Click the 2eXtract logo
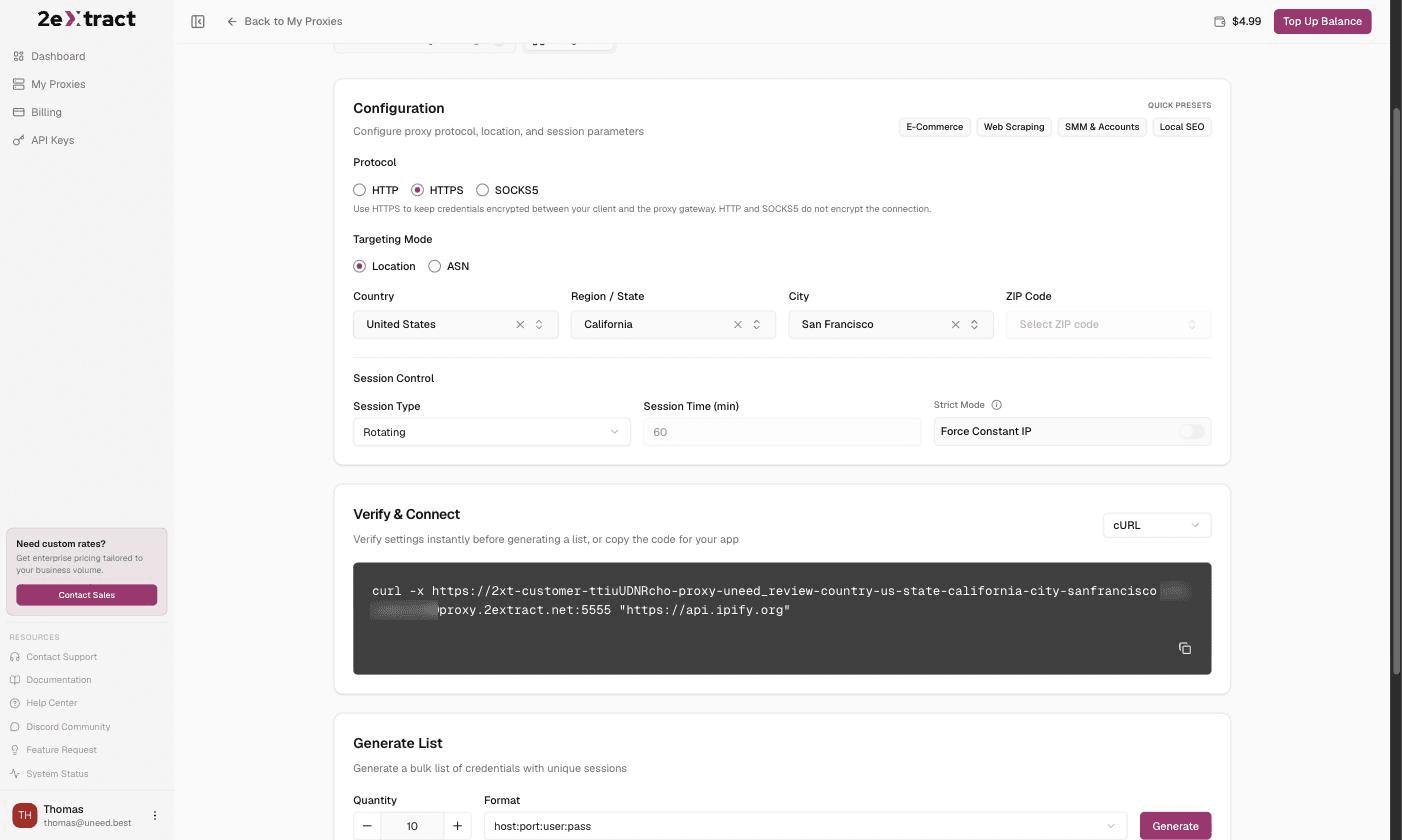The width and height of the screenshot is (1402, 840). coord(86,19)
